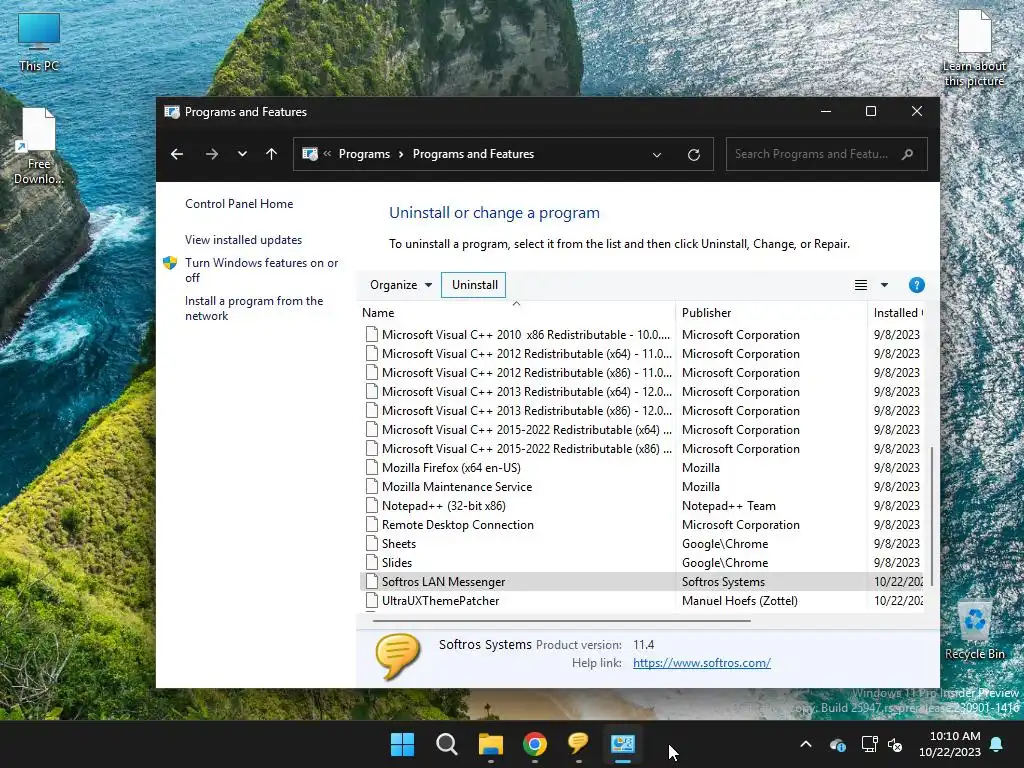Sort by the Publisher column header

click(x=771, y=313)
